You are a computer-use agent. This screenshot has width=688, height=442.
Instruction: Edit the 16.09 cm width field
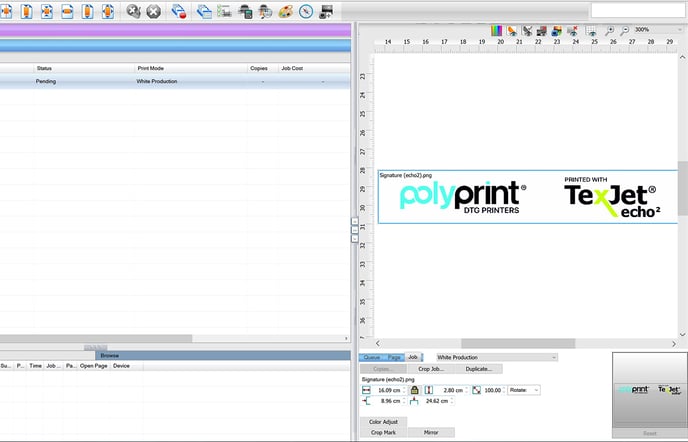(x=389, y=390)
